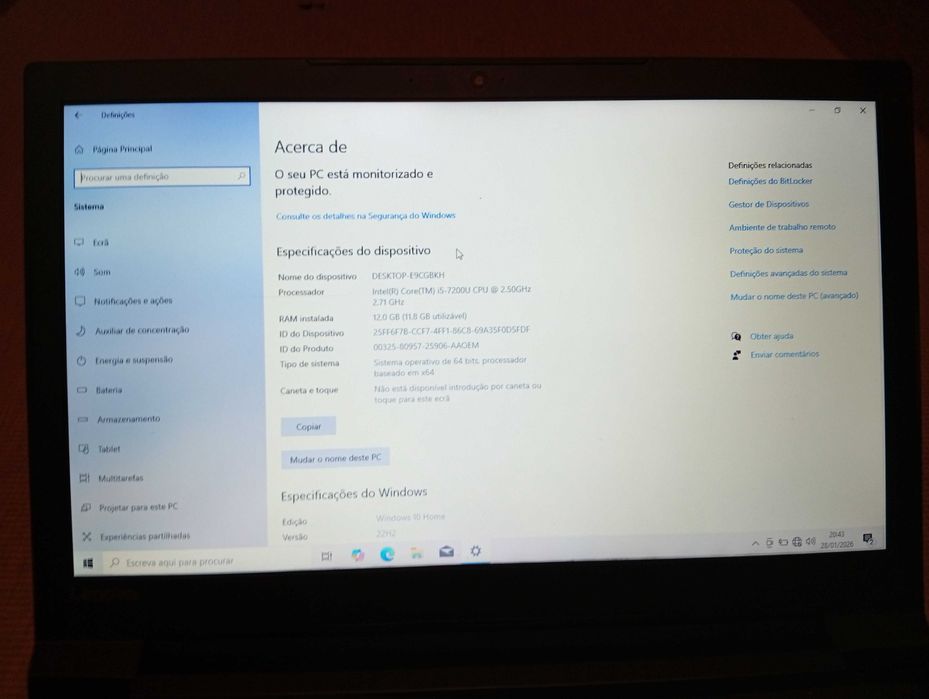Click the Settings gear on taskbar
The image size is (929, 699).
click(x=475, y=551)
